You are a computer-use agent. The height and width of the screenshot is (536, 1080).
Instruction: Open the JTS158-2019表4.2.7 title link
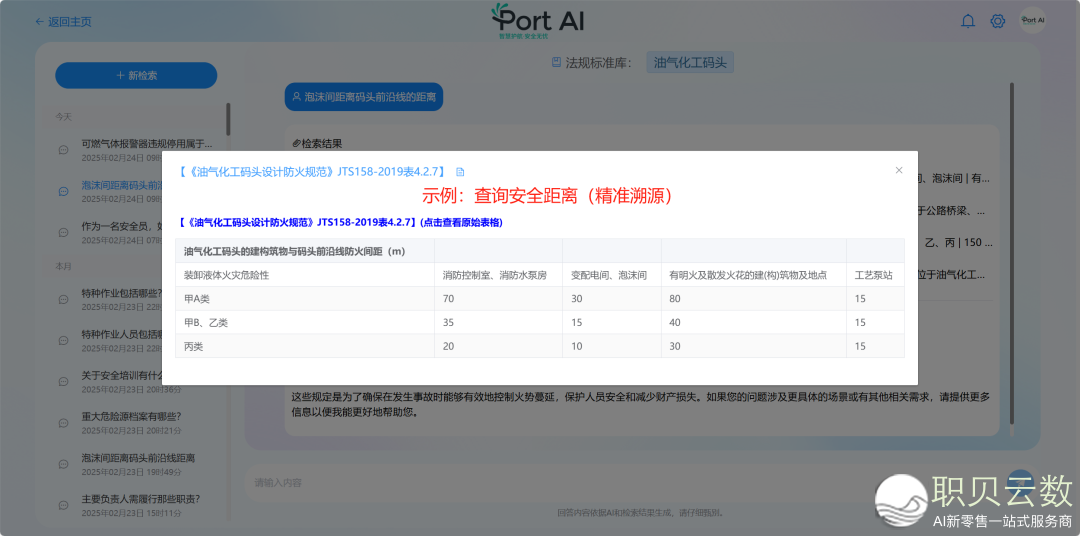point(312,172)
